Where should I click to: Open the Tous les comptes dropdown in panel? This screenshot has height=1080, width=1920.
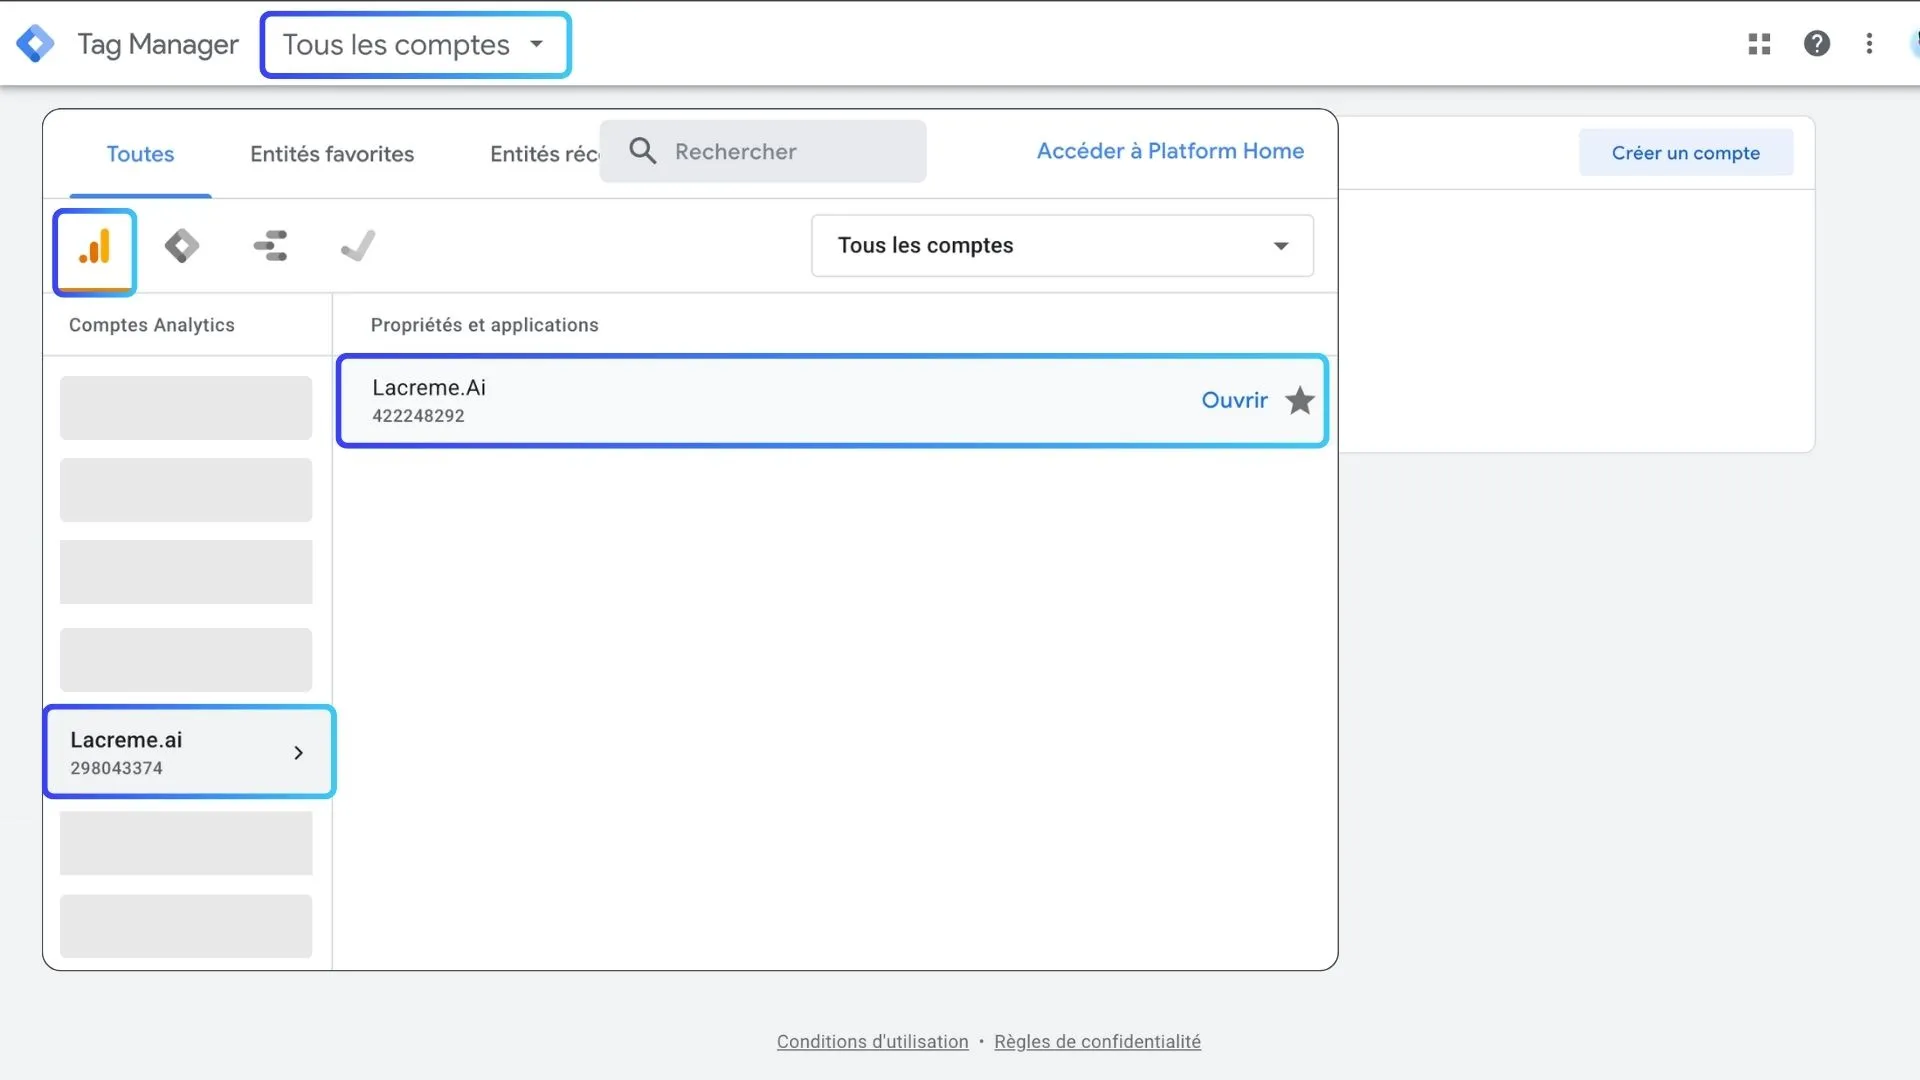click(x=1062, y=245)
